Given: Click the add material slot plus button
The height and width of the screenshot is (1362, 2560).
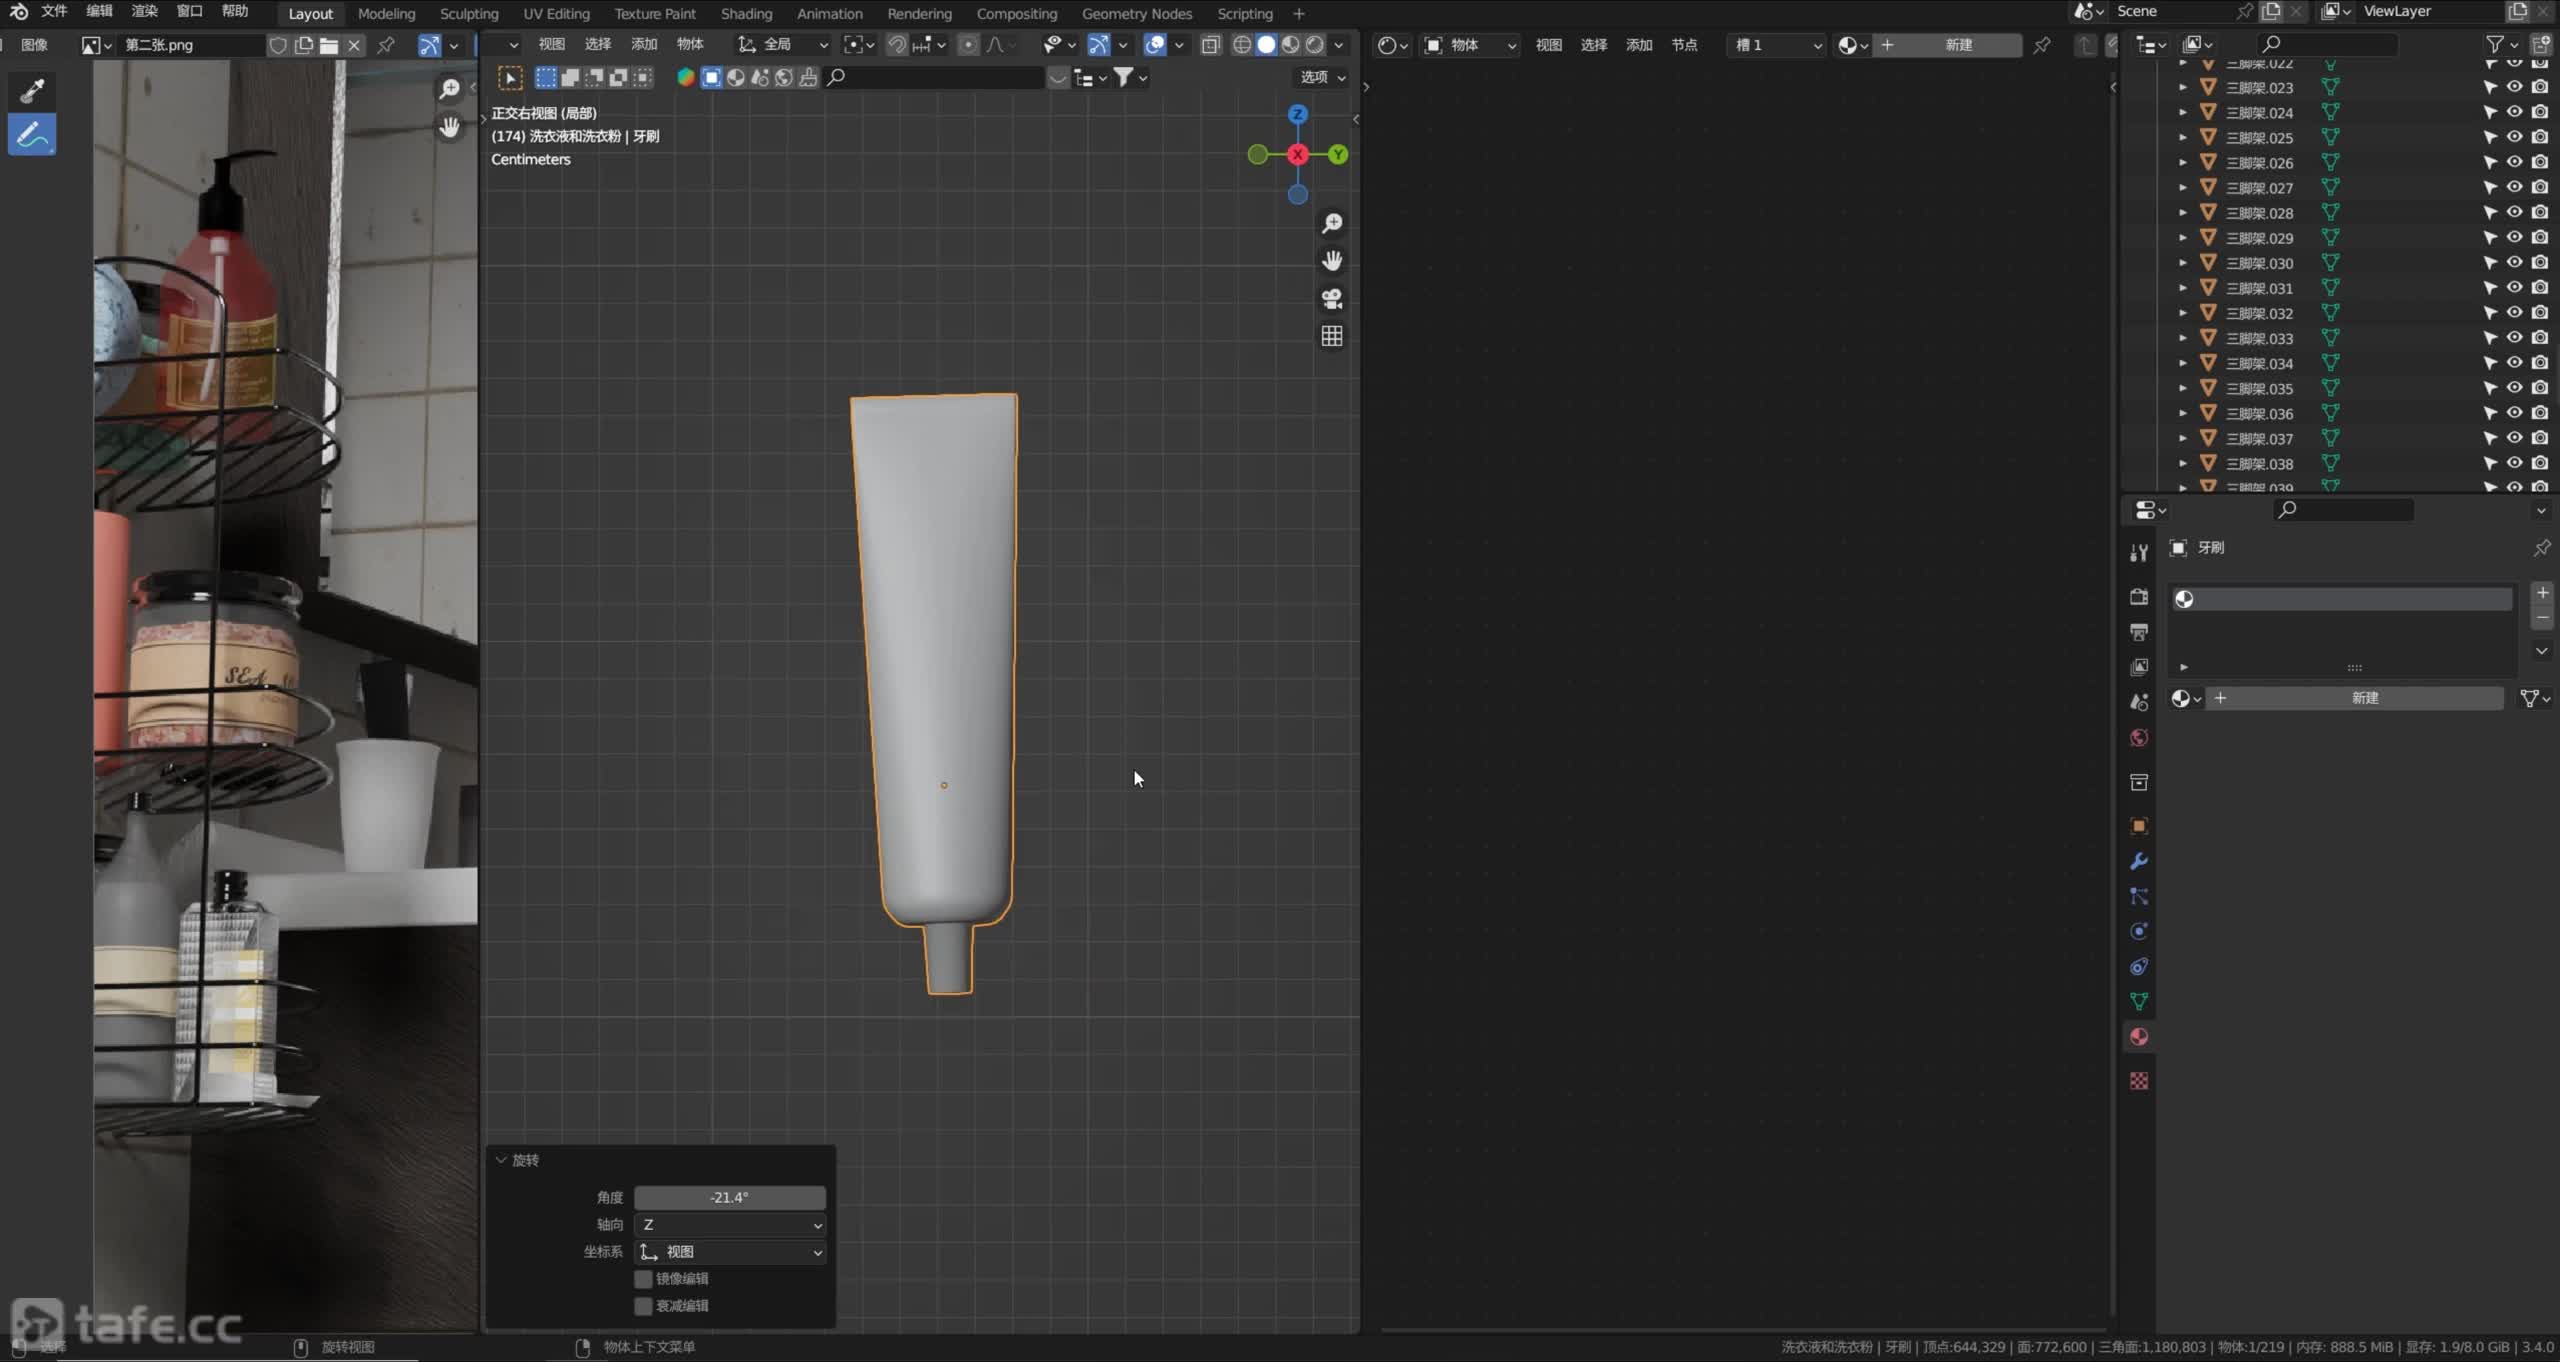Looking at the screenshot, I should coord(2542,593).
